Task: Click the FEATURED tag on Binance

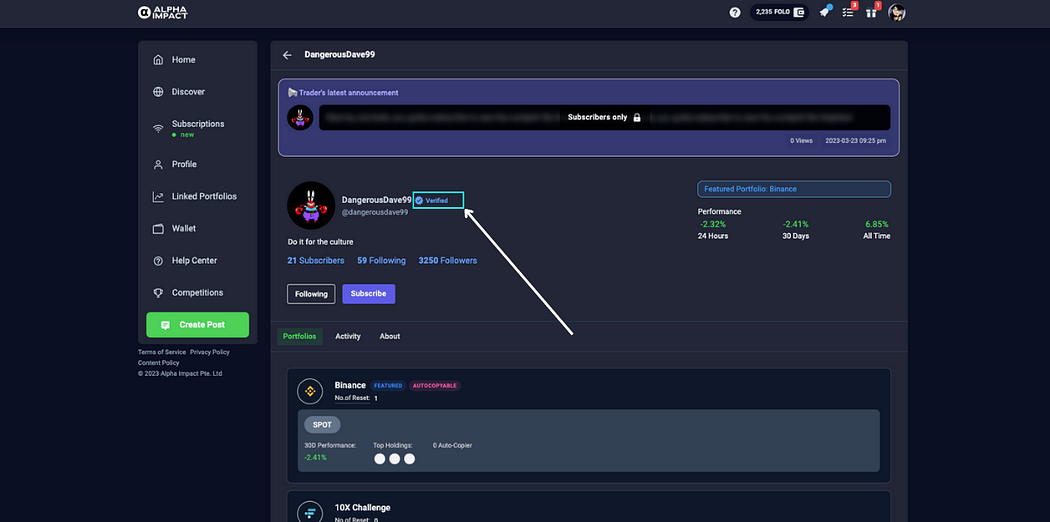Action: [388, 385]
